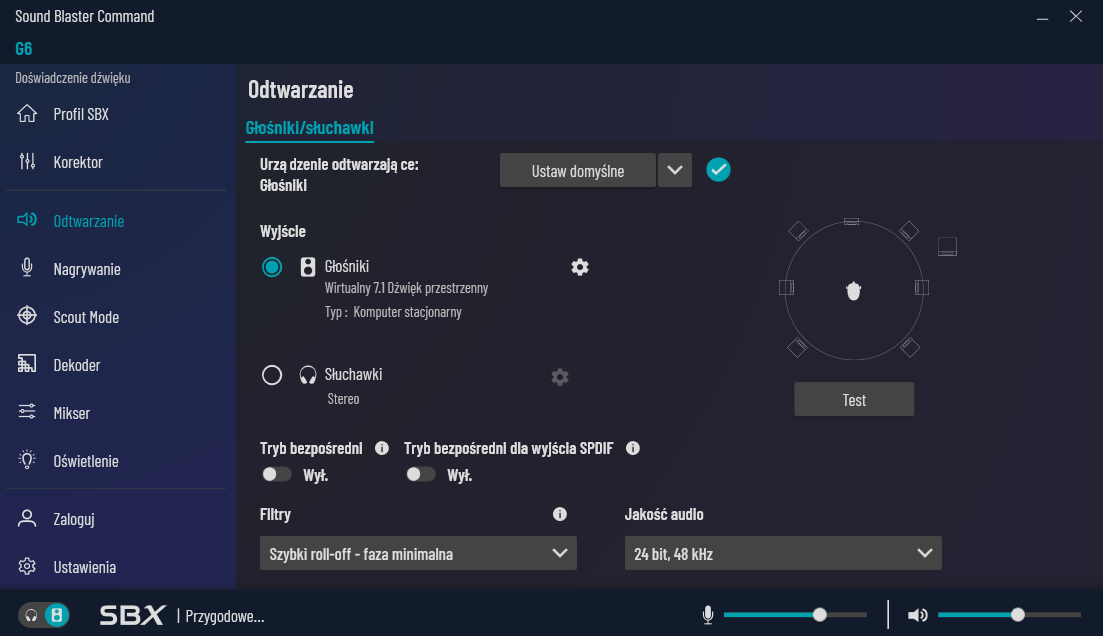This screenshot has width=1103, height=636.
Task: Open Jakość audio dropdown 24 bit, 48 kHz
Action: coord(783,554)
